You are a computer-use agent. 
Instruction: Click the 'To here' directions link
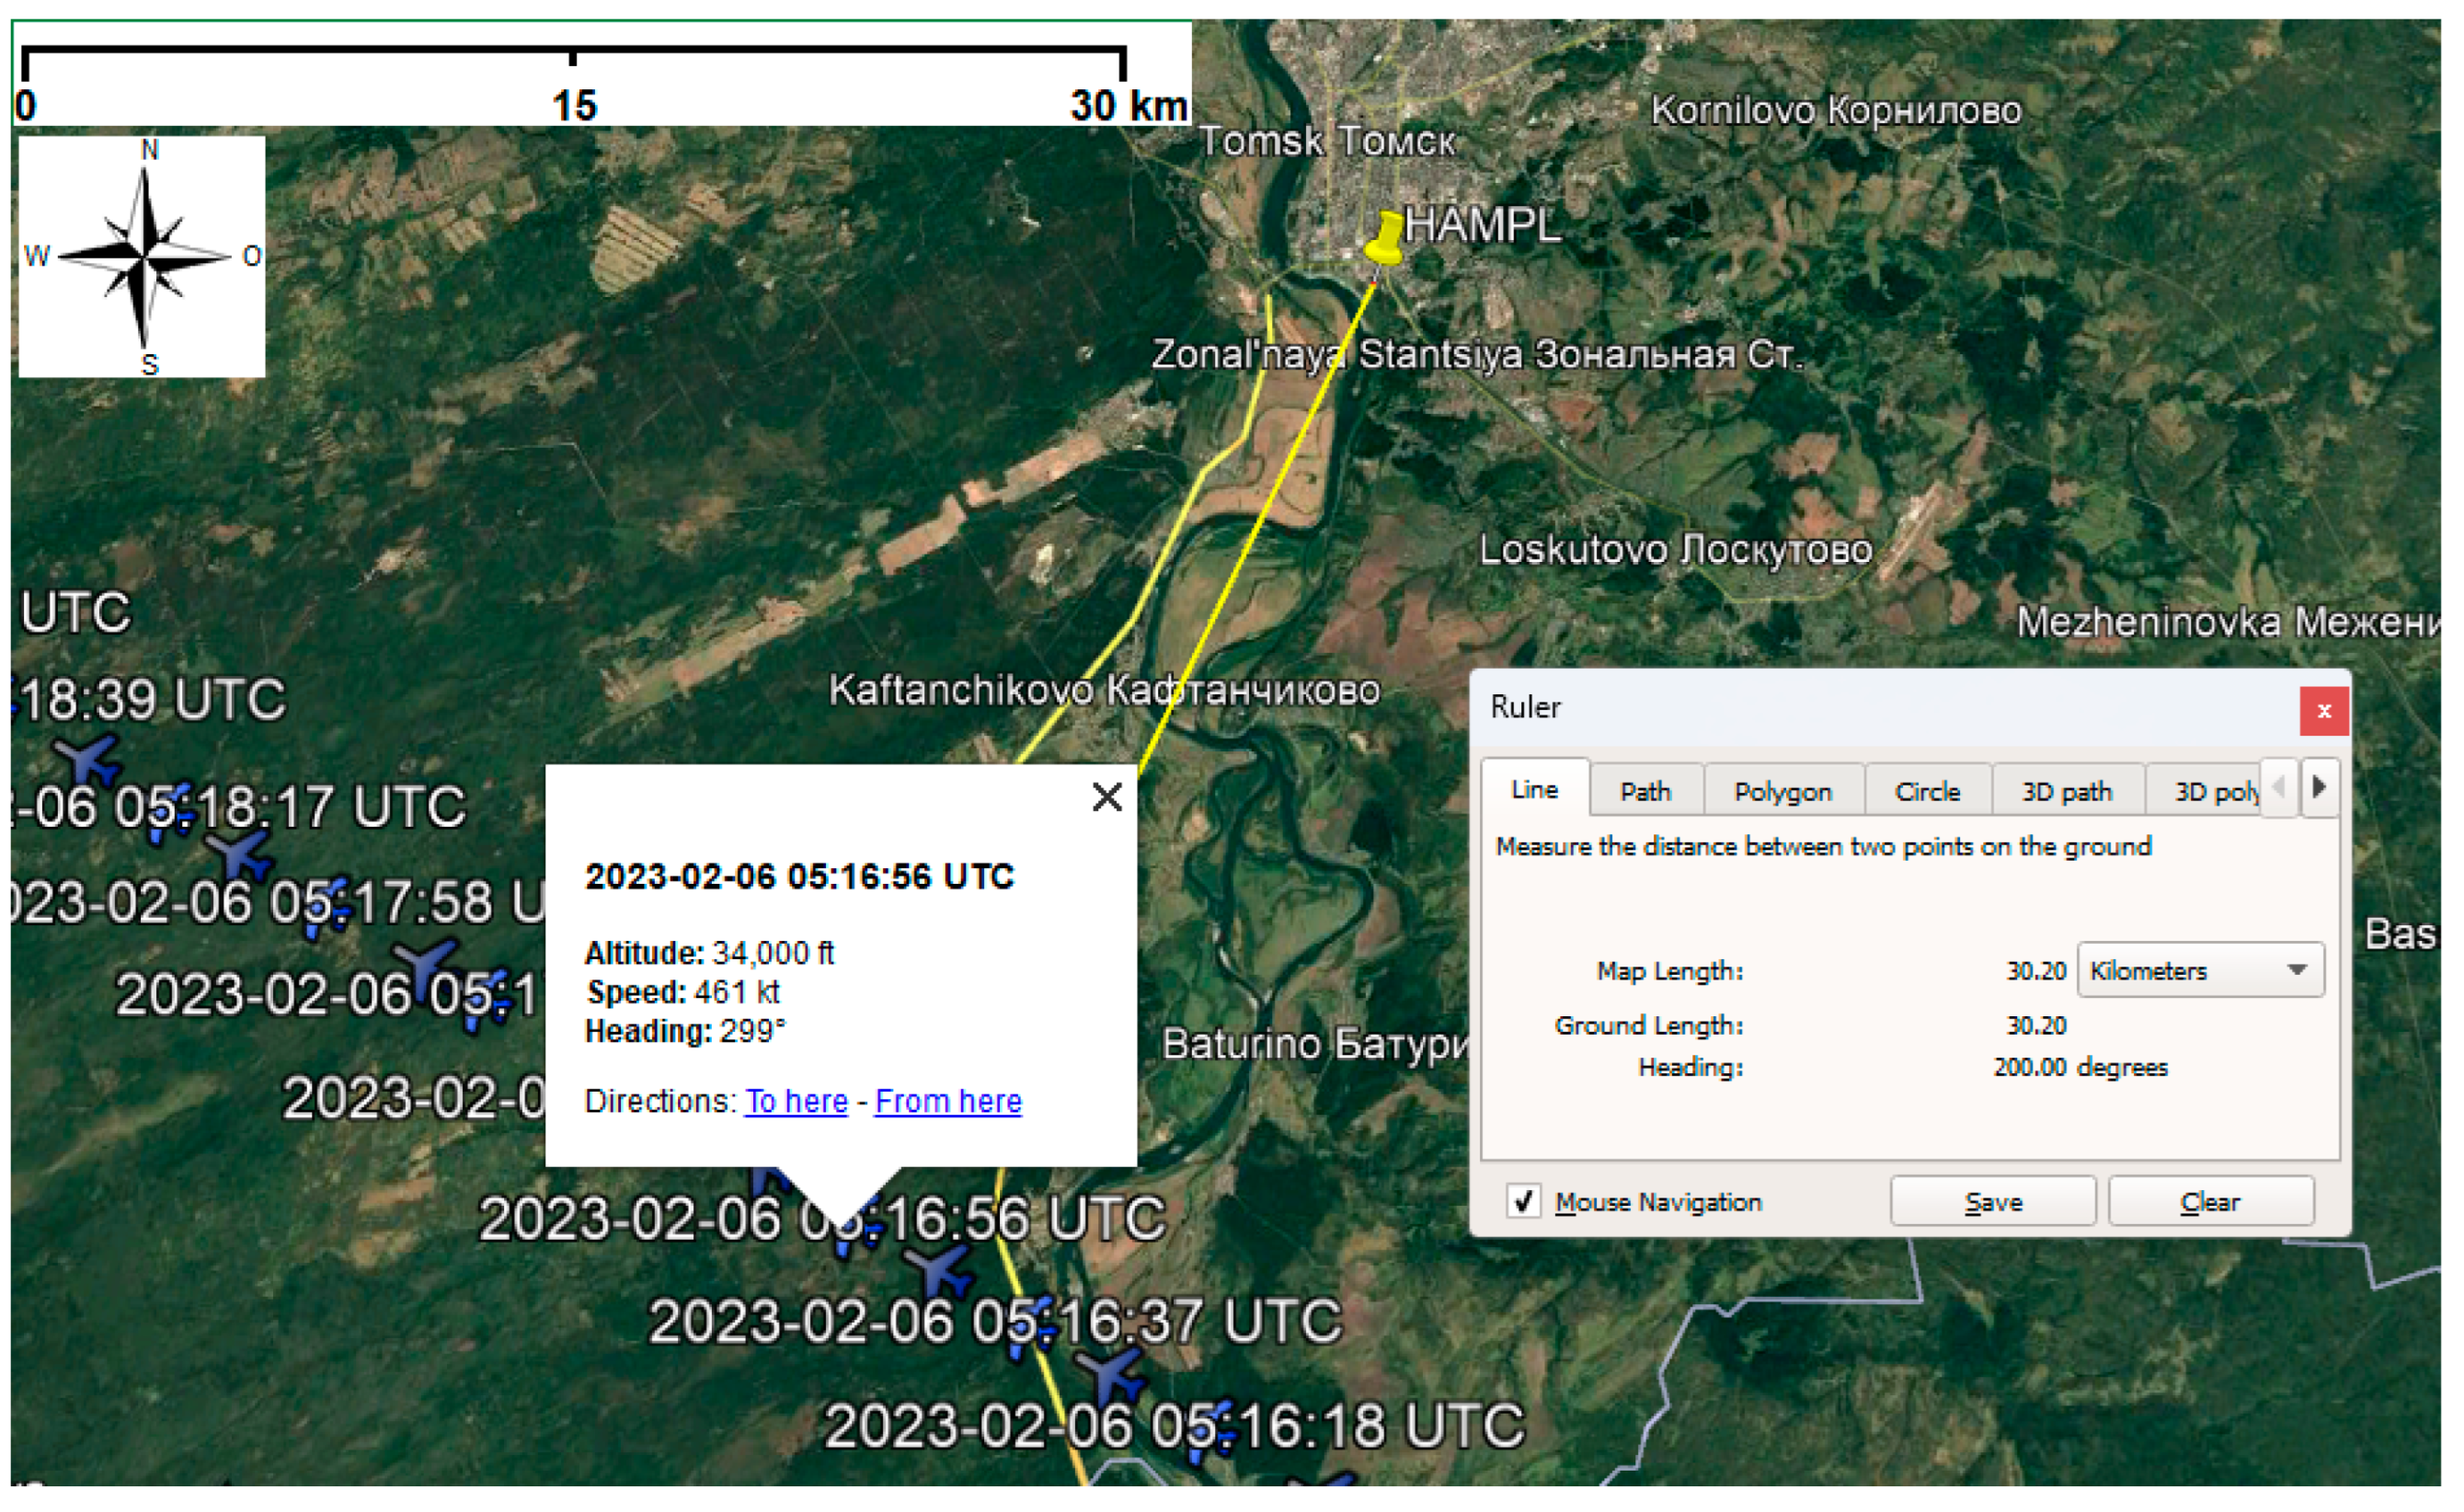click(x=796, y=1101)
